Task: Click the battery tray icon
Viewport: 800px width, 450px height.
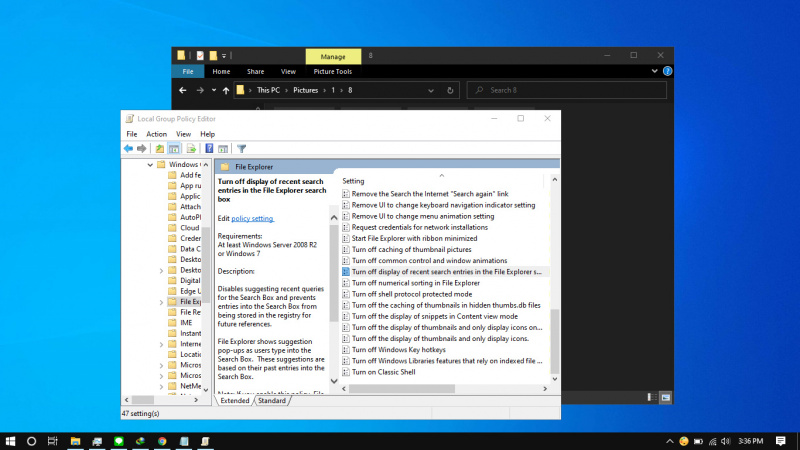Action: click(698, 441)
